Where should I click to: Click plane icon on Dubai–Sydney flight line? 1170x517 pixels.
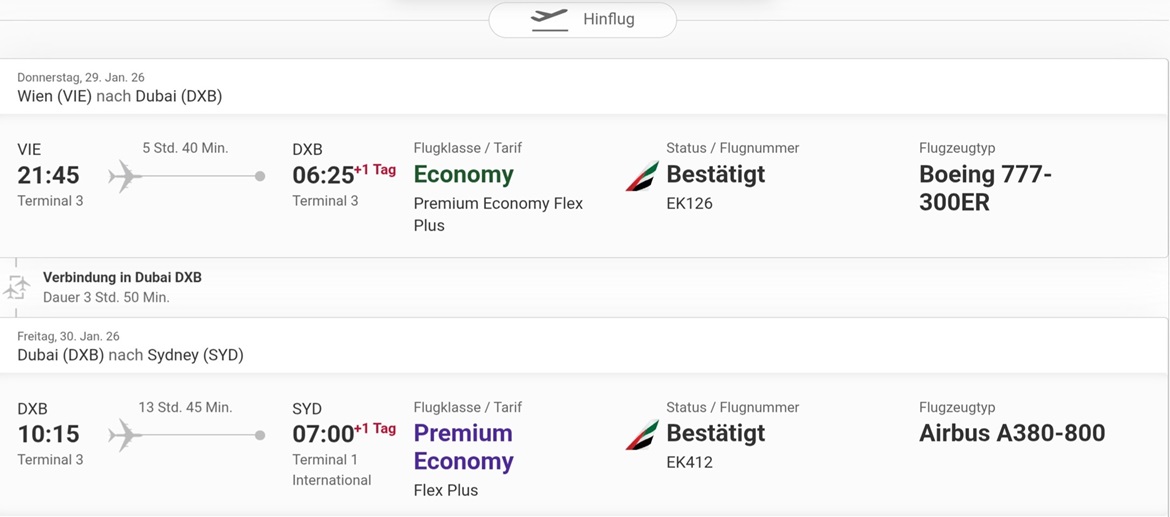point(124,435)
